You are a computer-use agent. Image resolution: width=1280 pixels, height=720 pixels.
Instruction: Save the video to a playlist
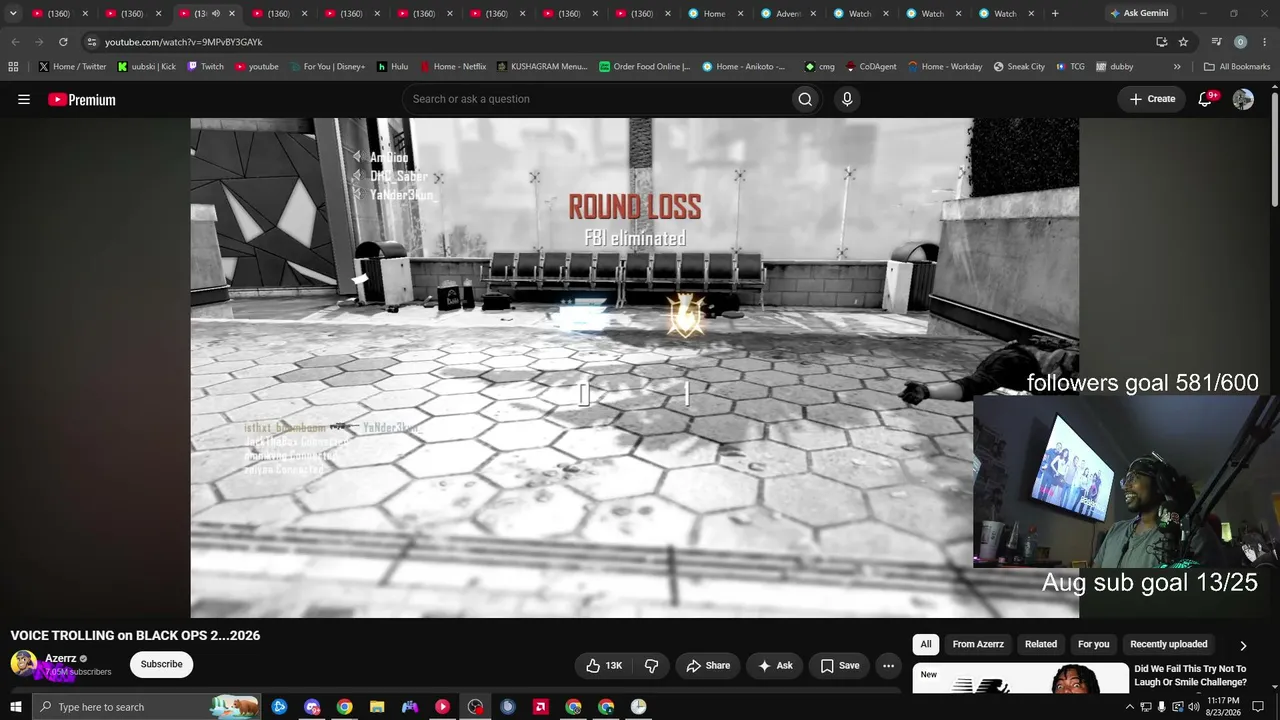point(840,665)
